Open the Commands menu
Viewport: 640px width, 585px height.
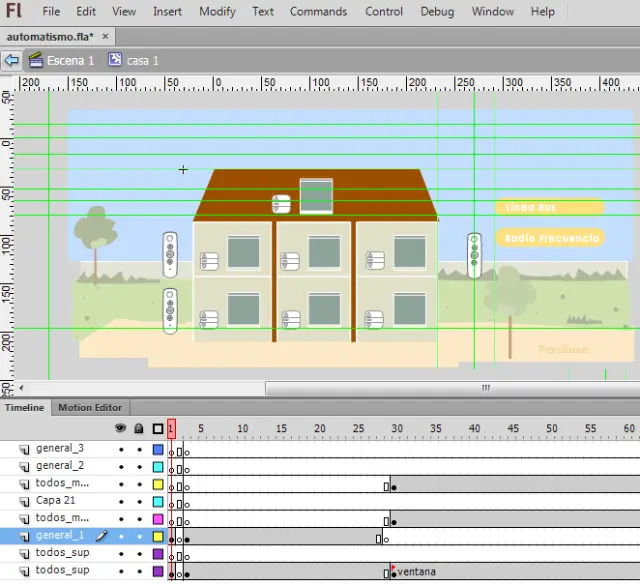pos(318,12)
